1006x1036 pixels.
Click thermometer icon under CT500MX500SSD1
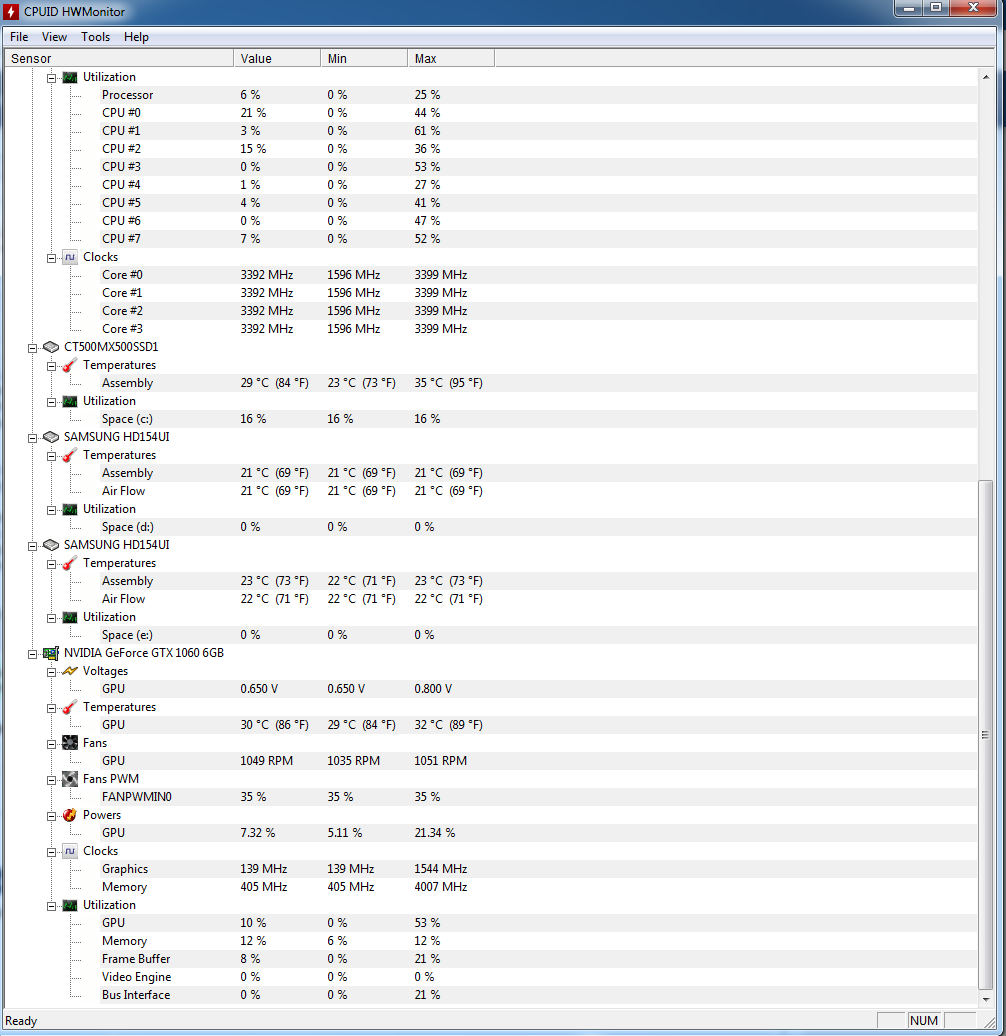pyautogui.click(x=70, y=365)
